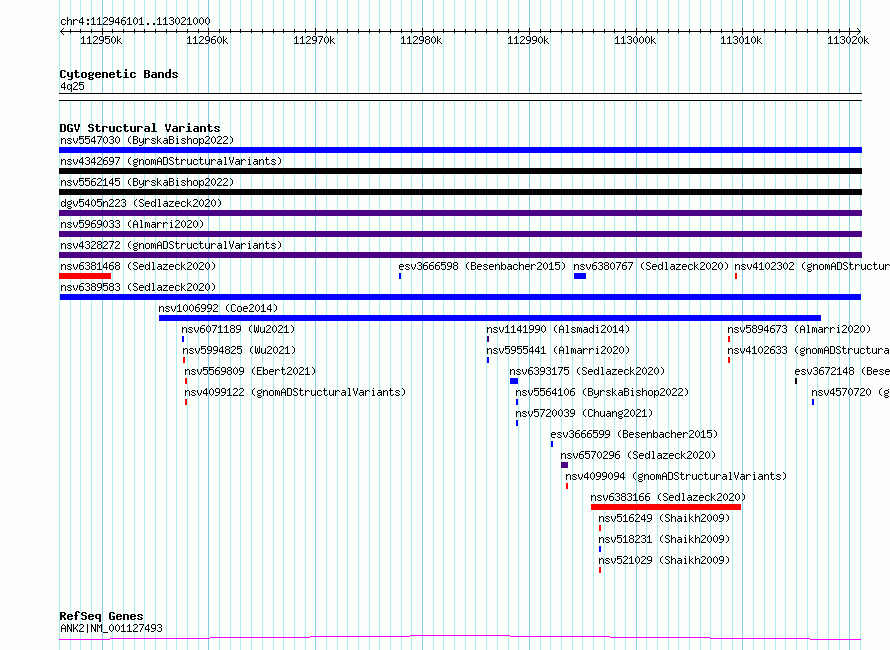The width and height of the screenshot is (890, 650).
Task: Click the Cytogenetic Bands track title
Action: click(x=119, y=74)
